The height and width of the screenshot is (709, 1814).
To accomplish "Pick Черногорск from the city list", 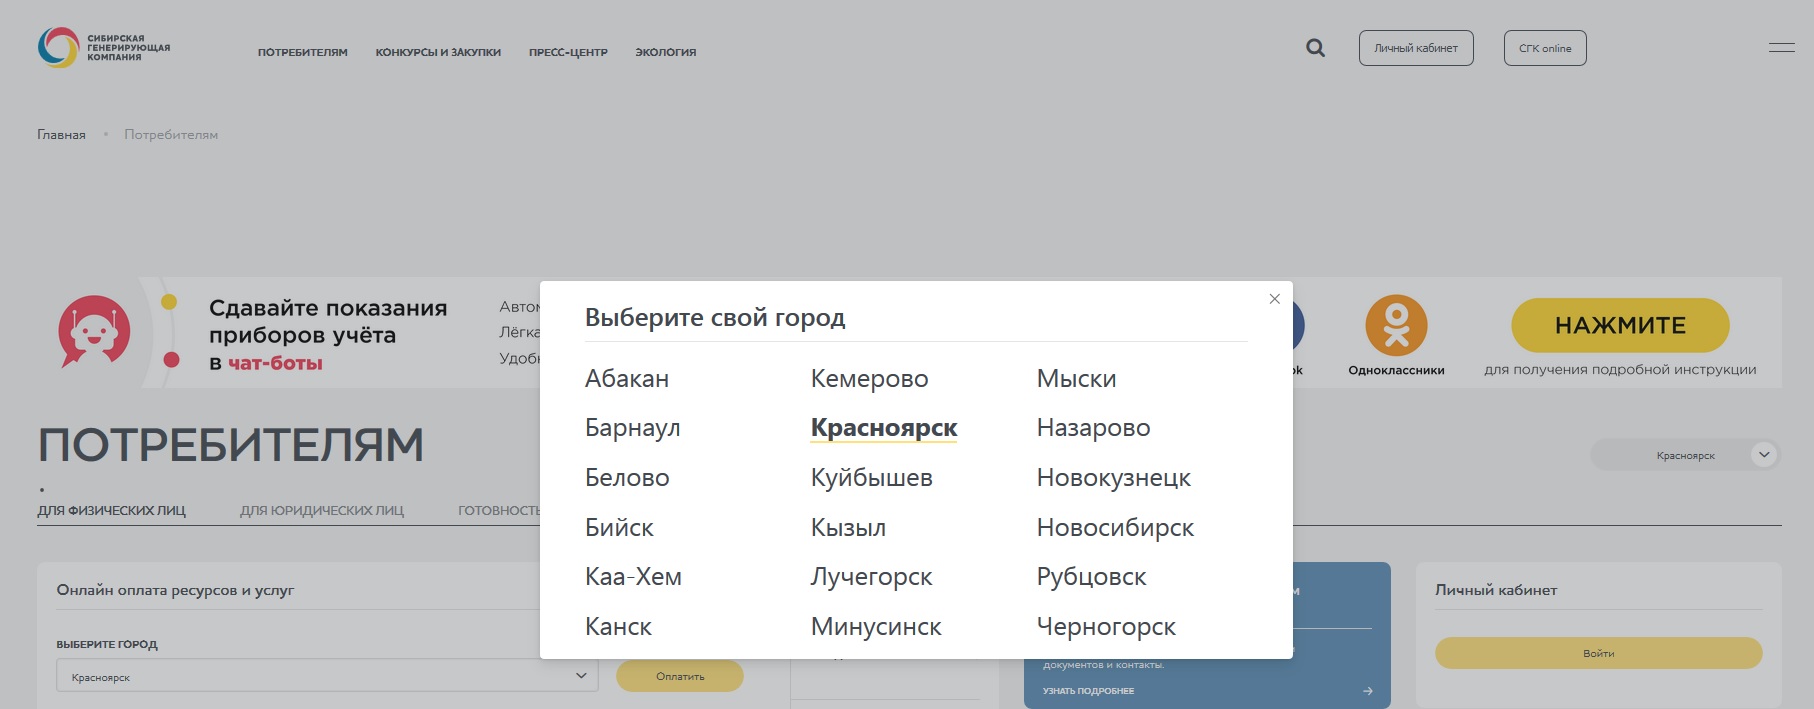I will pos(1106,627).
